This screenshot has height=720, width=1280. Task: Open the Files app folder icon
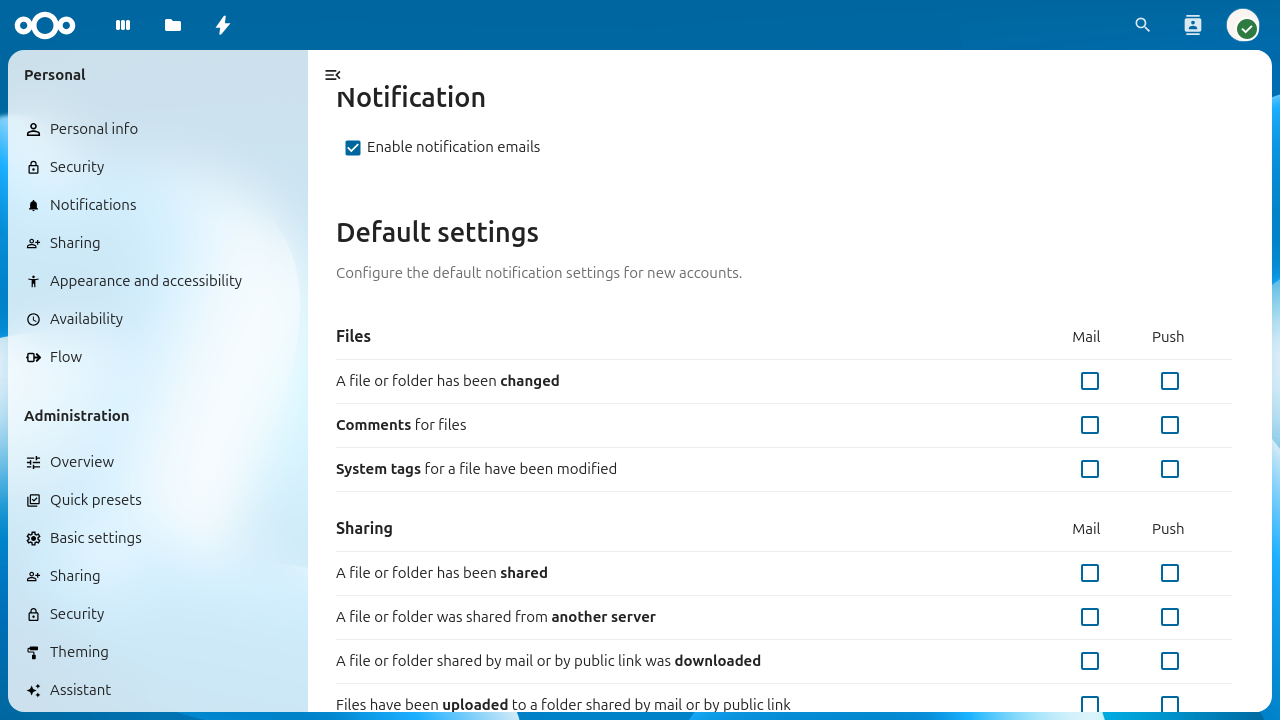tap(173, 25)
